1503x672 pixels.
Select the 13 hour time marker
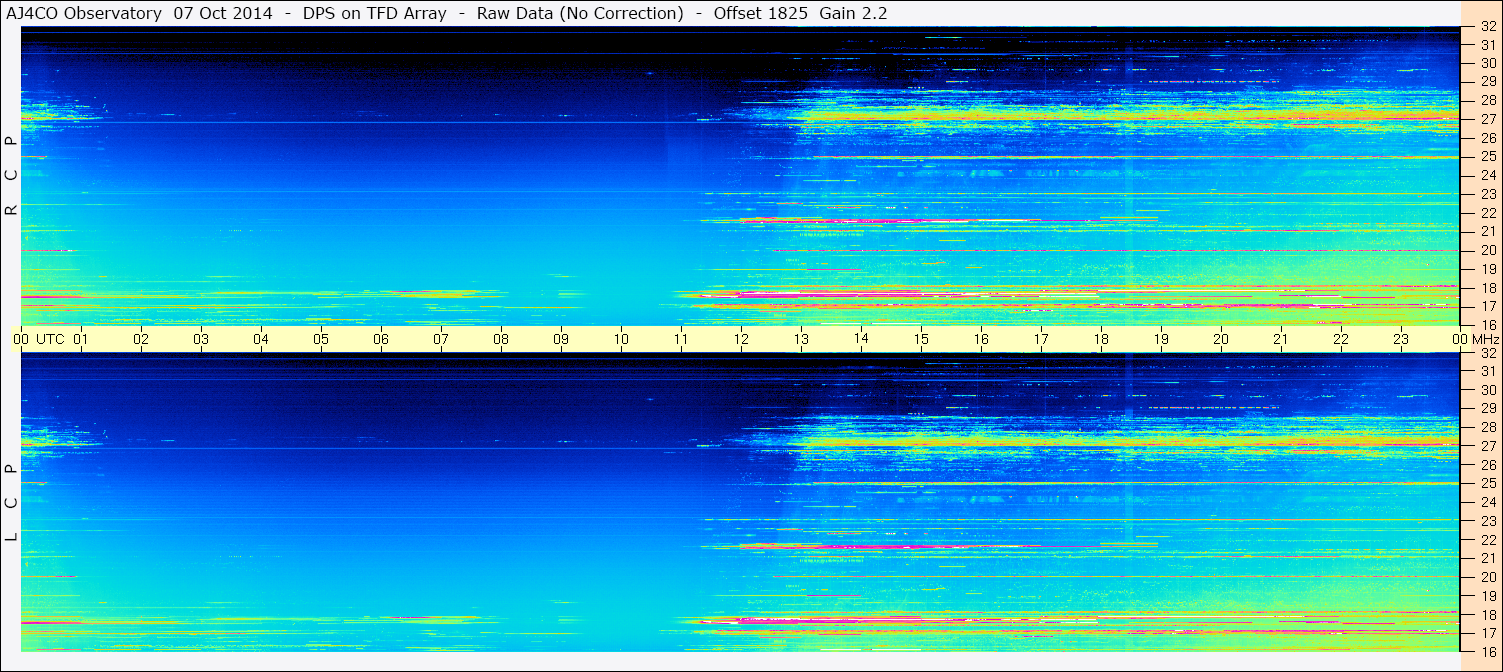point(801,339)
